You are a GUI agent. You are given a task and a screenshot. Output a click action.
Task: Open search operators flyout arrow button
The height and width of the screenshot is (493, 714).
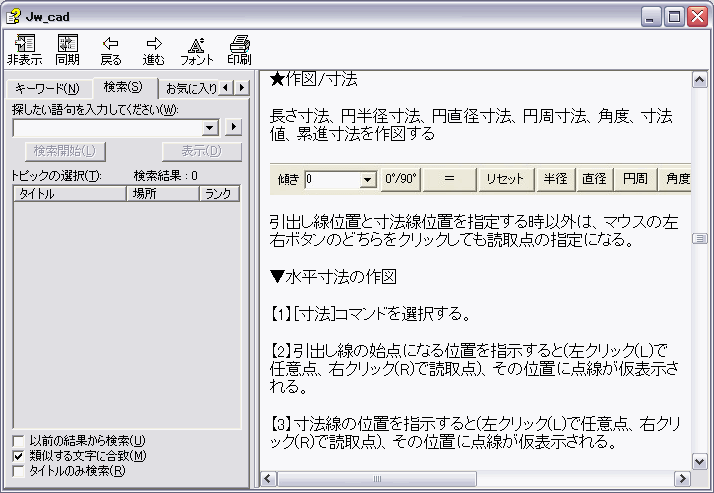click(234, 127)
